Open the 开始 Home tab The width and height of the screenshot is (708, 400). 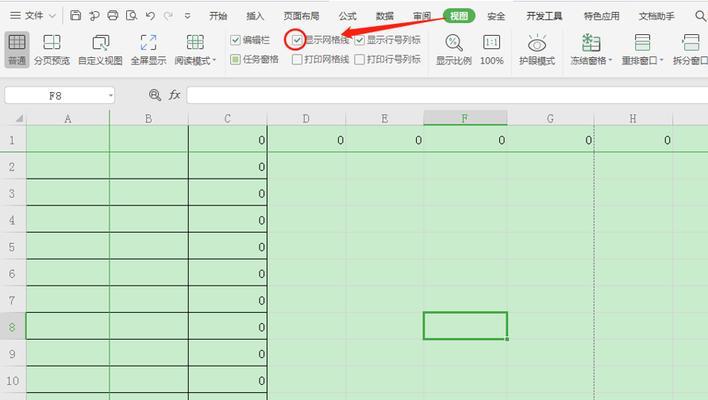pyautogui.click(x=218, y=16)
